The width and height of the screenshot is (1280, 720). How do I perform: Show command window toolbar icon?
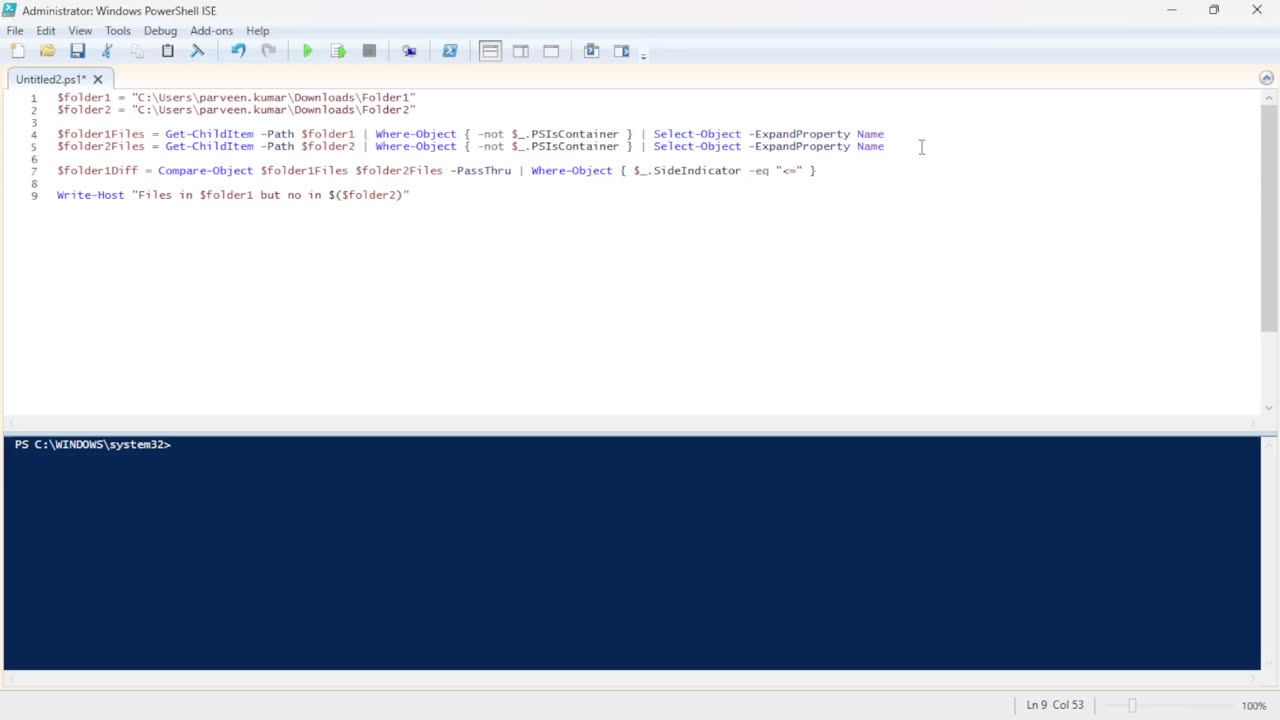pyautogui.click(x=591, y=51)
